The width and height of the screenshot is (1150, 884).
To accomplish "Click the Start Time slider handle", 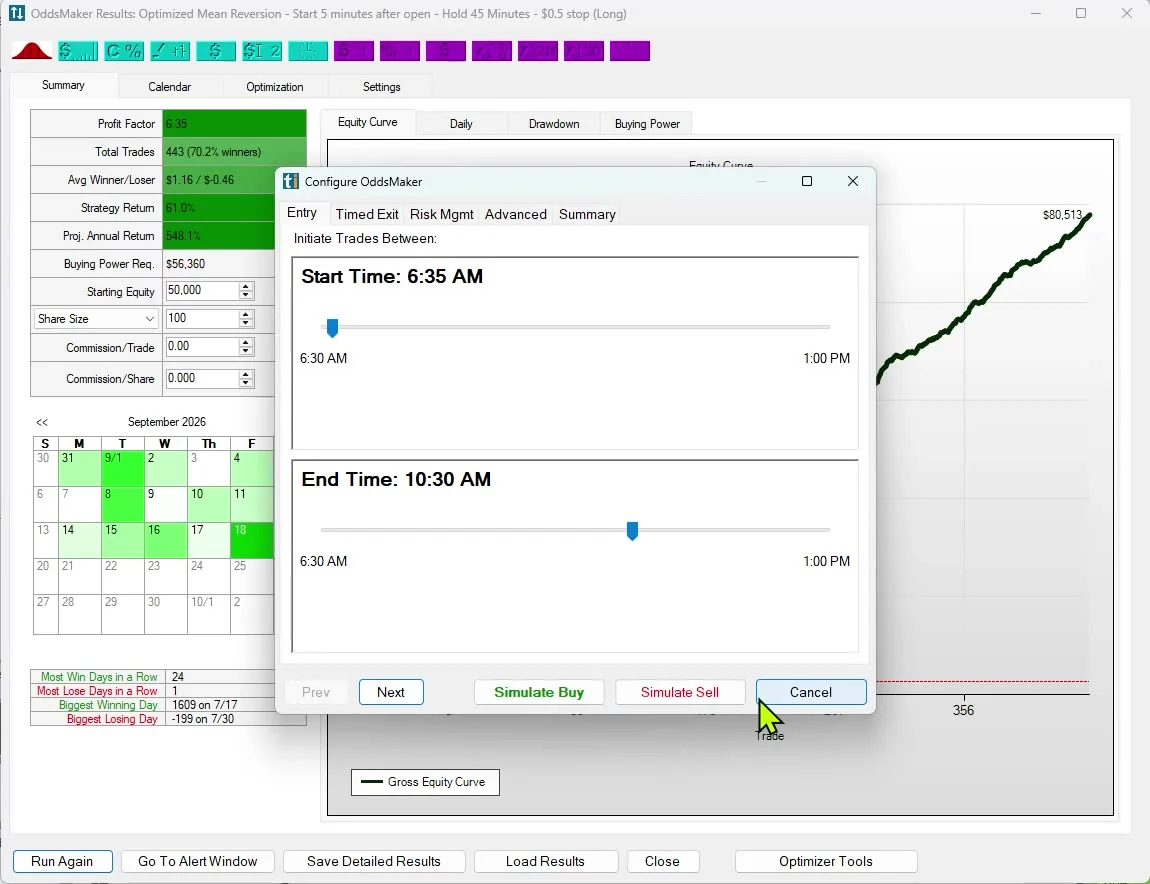I will click(x=332, y=328).
